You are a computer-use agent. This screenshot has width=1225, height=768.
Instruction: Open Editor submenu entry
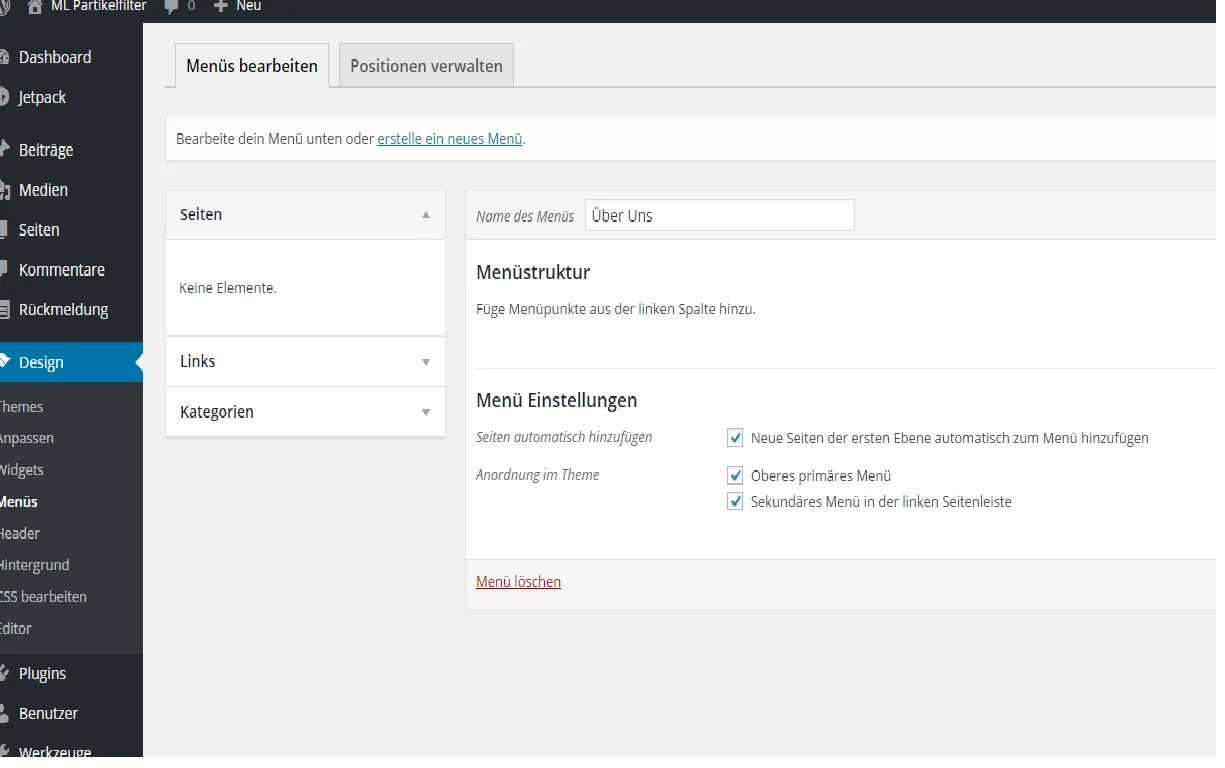pos(15,629)
